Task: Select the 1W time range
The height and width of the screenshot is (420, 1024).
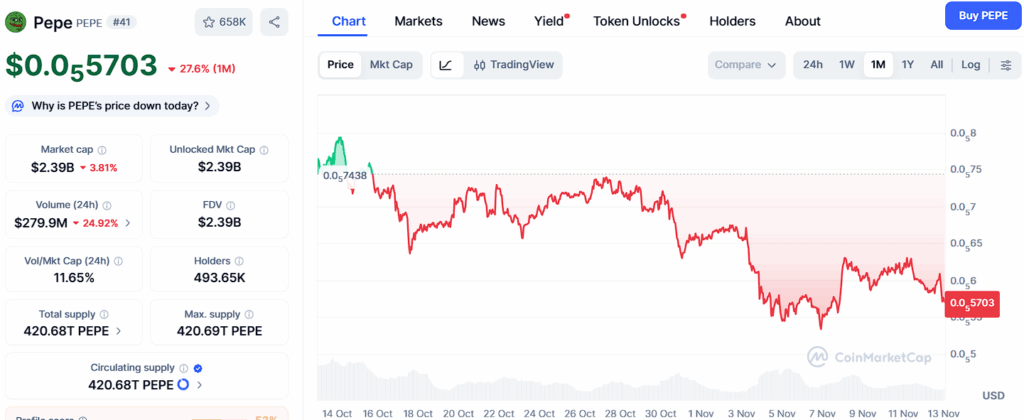Action: [846, 65]
